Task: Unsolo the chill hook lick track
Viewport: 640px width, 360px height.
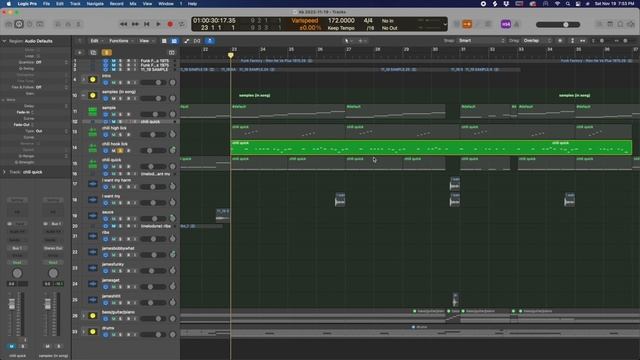Action: [120, 151]
